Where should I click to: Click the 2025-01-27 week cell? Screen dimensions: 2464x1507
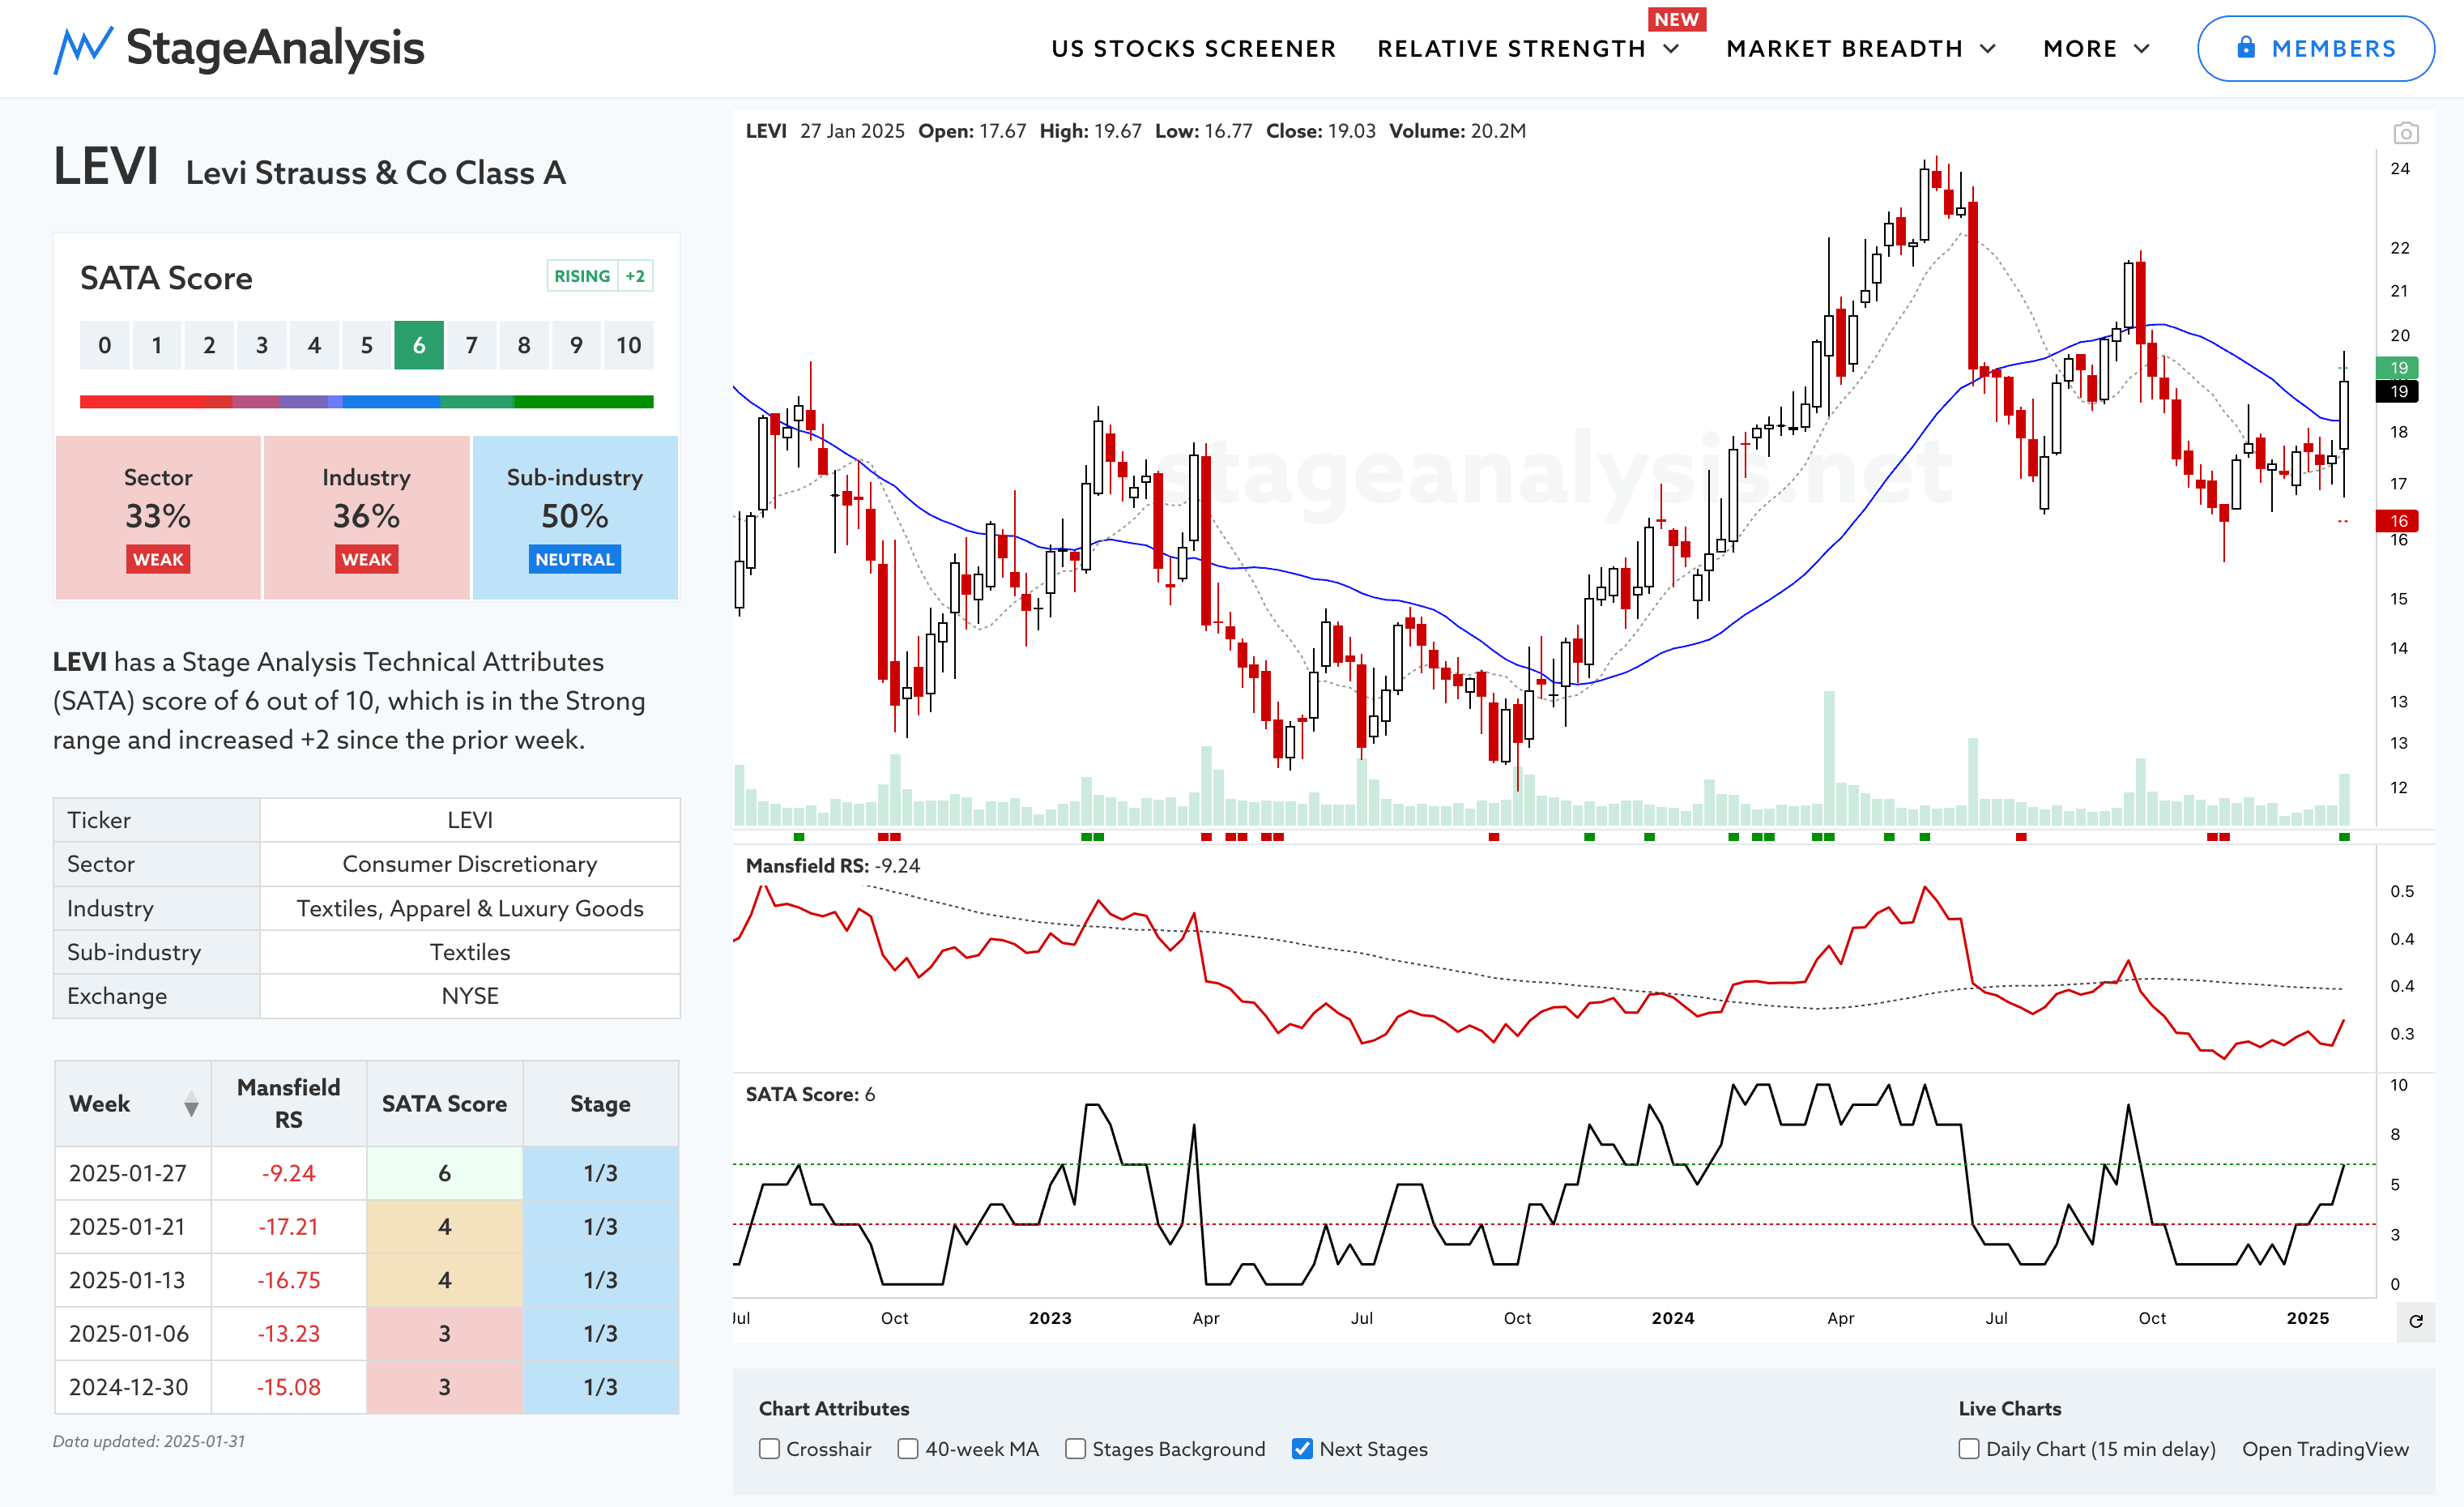coord(133,1173)
